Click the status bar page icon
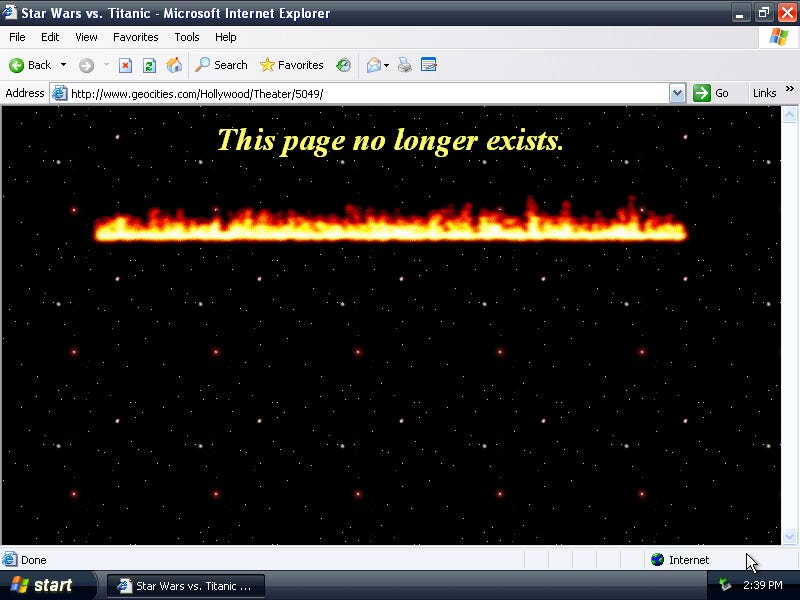 (10, 560)
